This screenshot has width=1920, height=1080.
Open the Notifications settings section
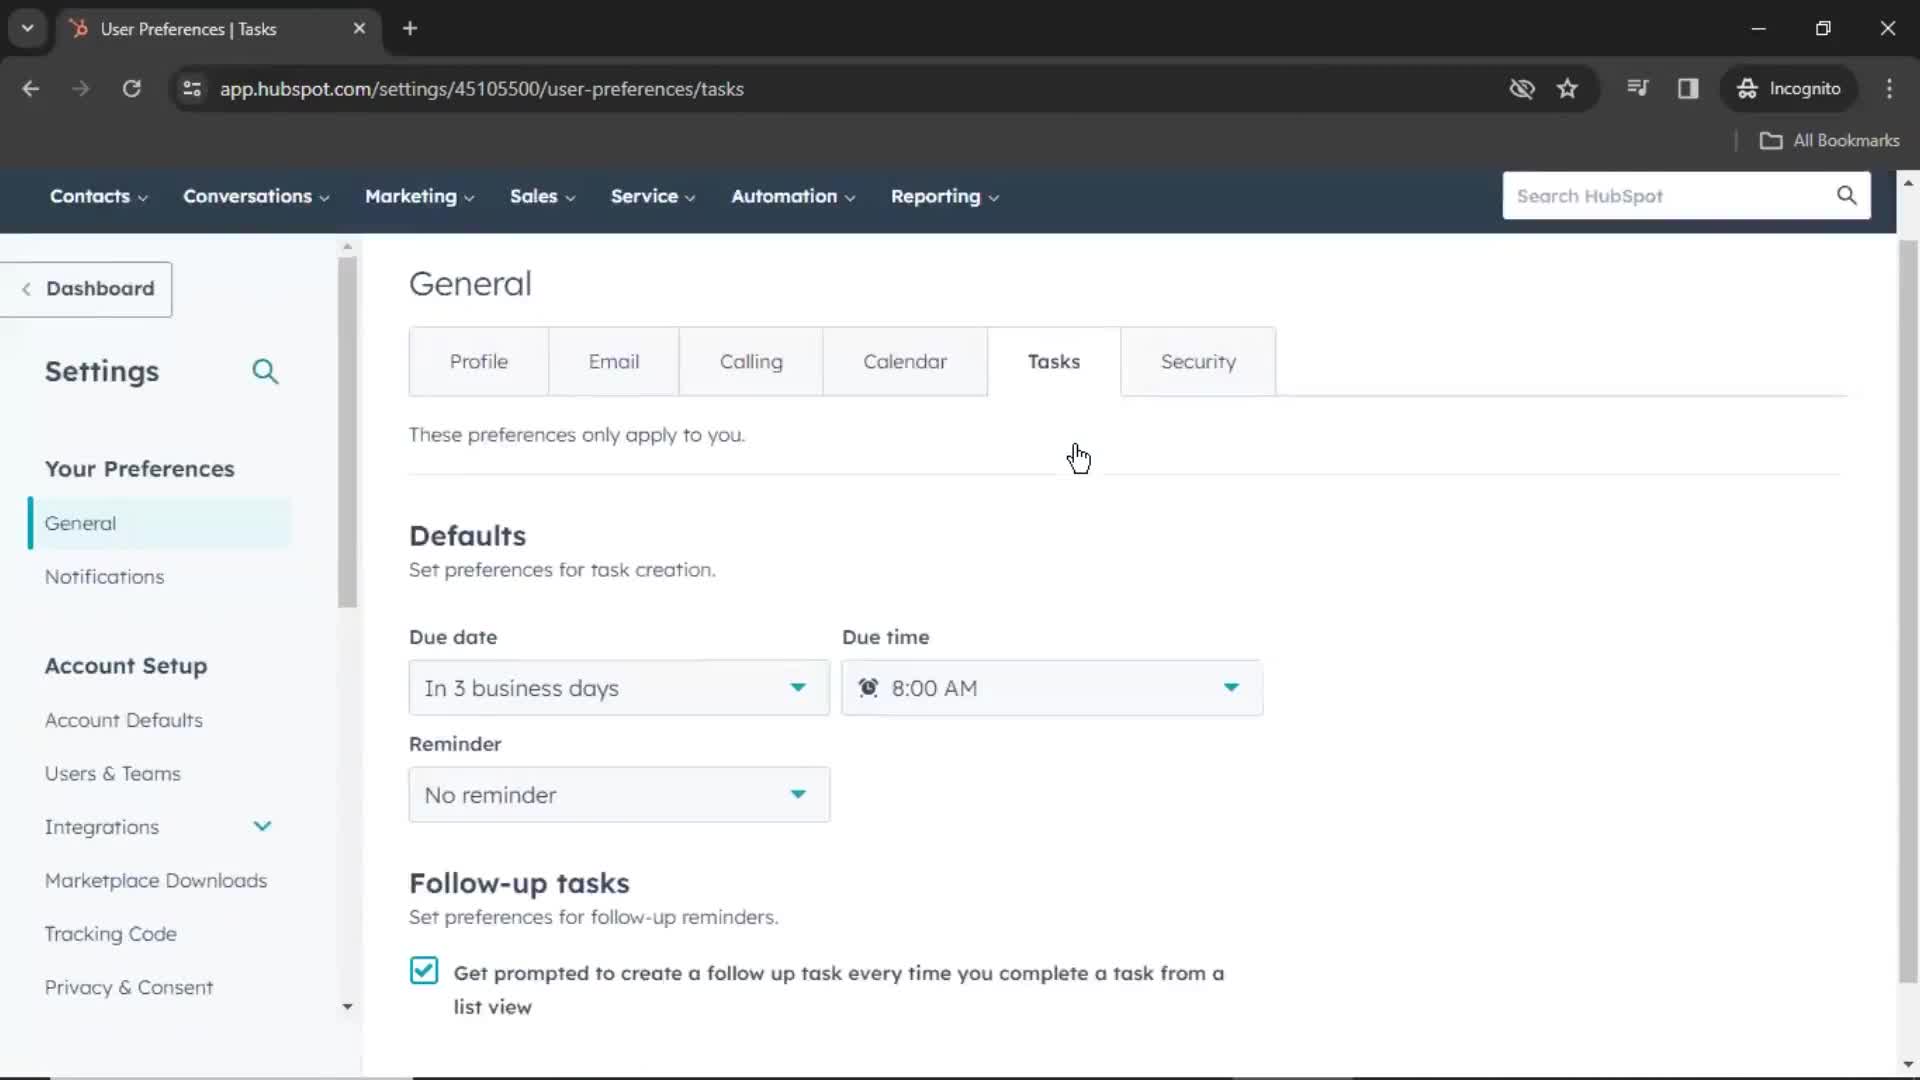104,576
